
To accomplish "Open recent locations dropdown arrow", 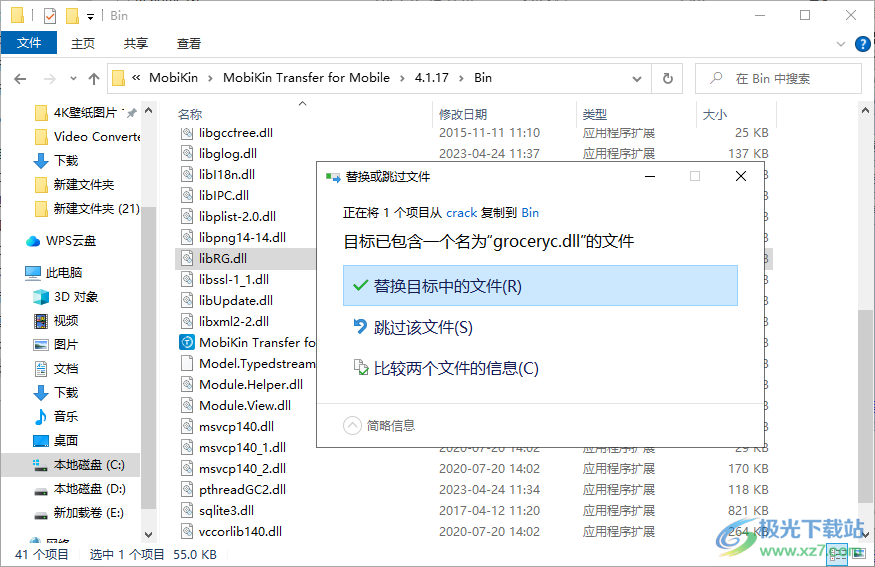I will coord(73,79).
